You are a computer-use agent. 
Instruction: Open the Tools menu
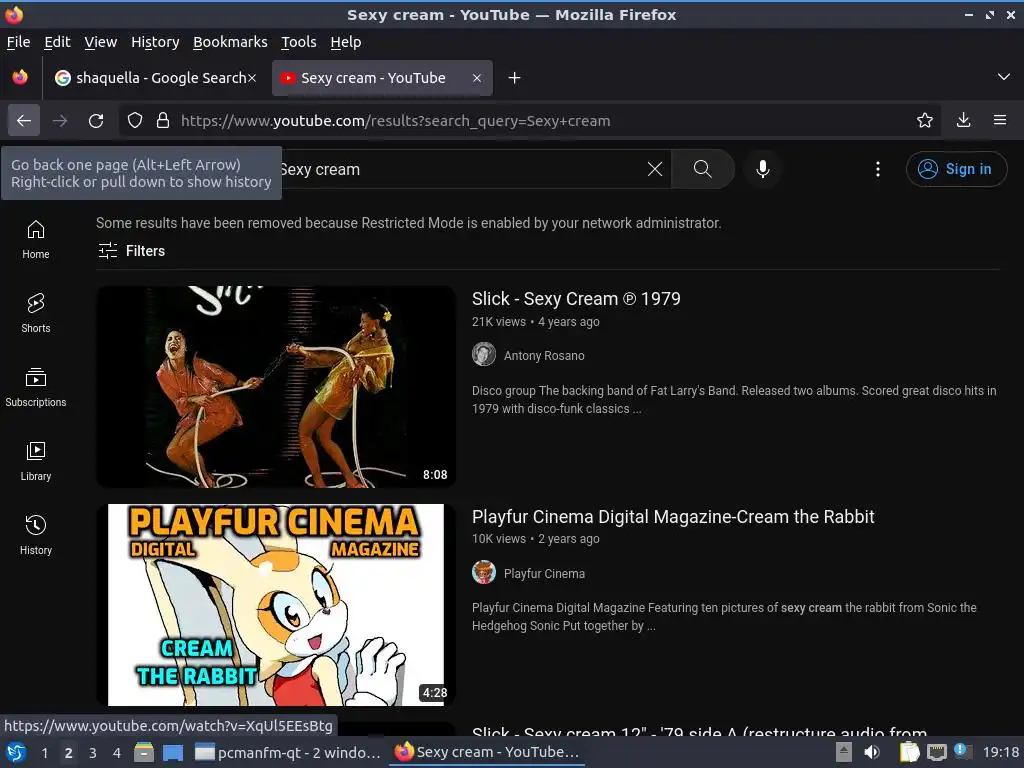coord(298,42)
